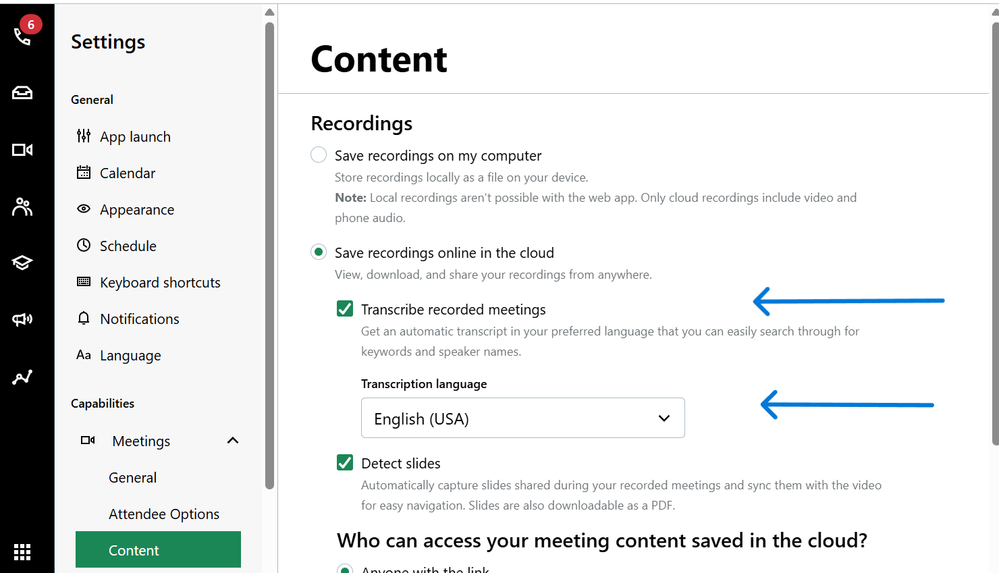Image resolution: width=999 pixels, height=573 pixels.
Task: Open the App launch settings
Action: [x=134, y=137]
